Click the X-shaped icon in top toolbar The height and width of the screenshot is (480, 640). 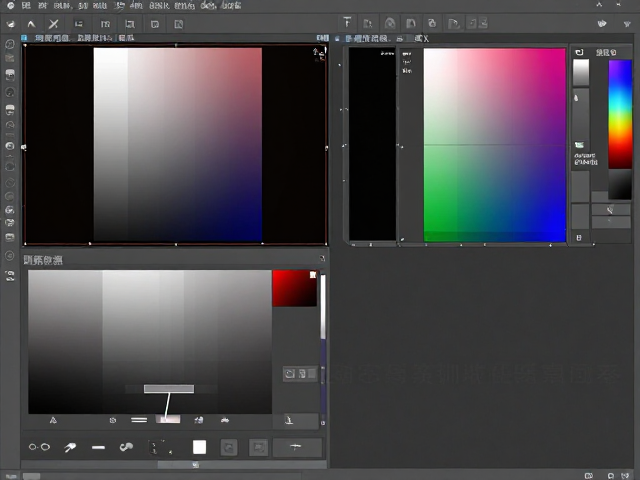(x=53, y=24)
